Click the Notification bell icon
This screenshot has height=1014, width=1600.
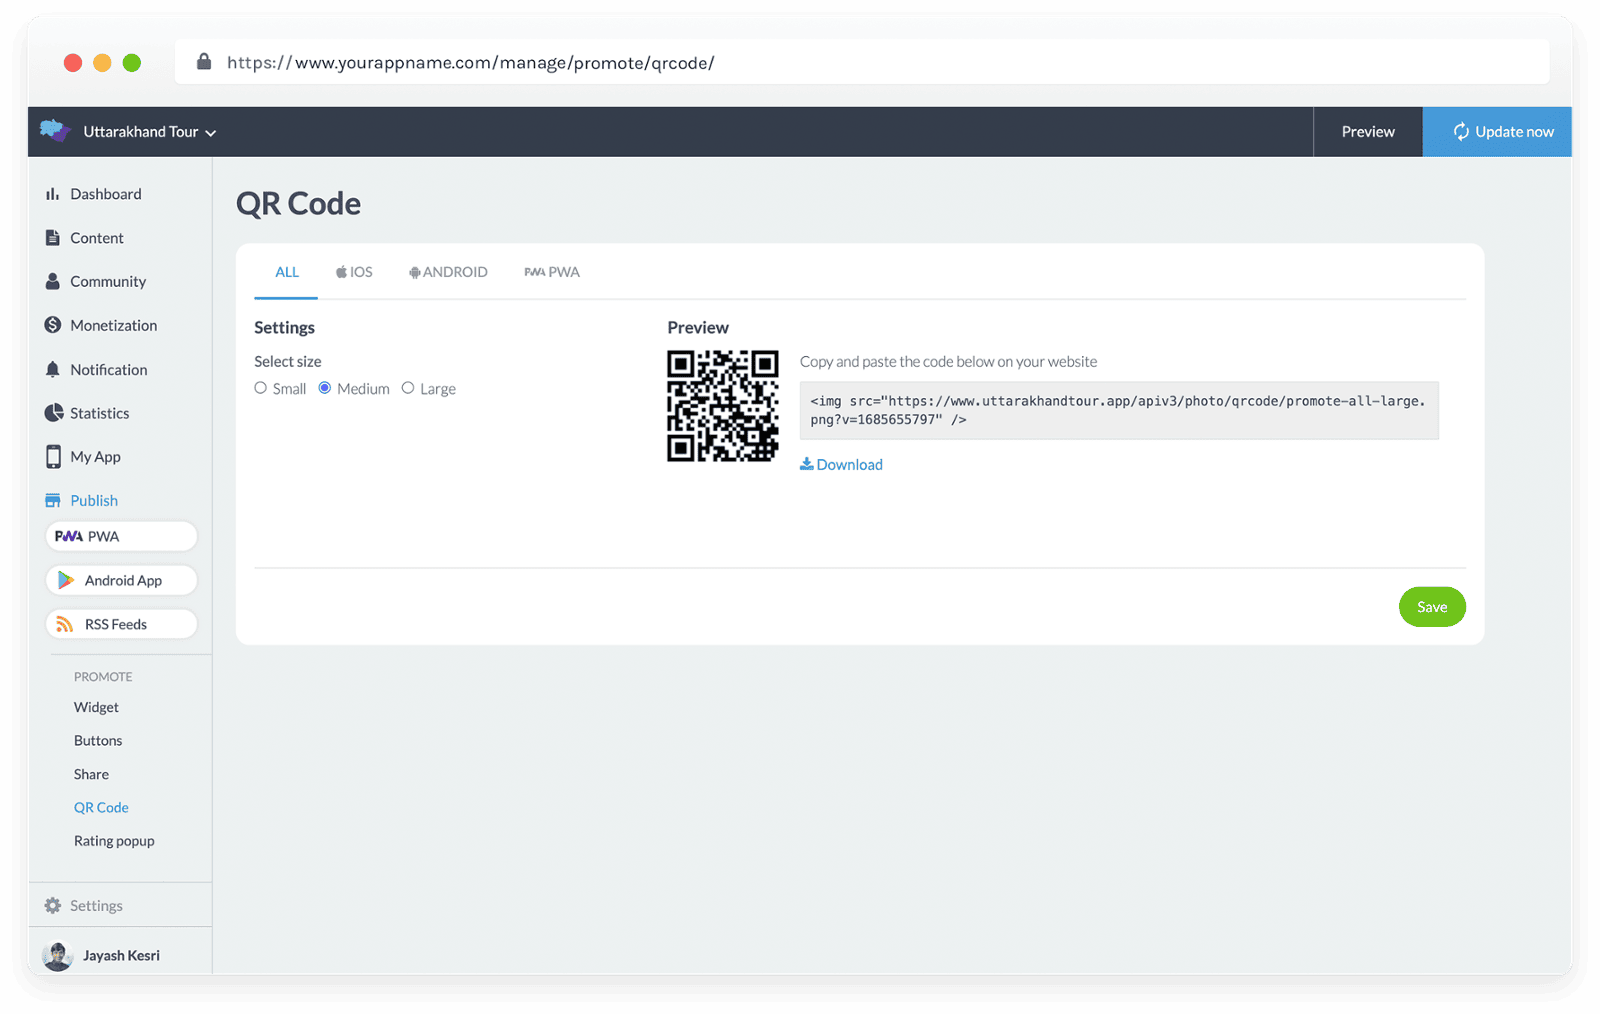point(52,369)
